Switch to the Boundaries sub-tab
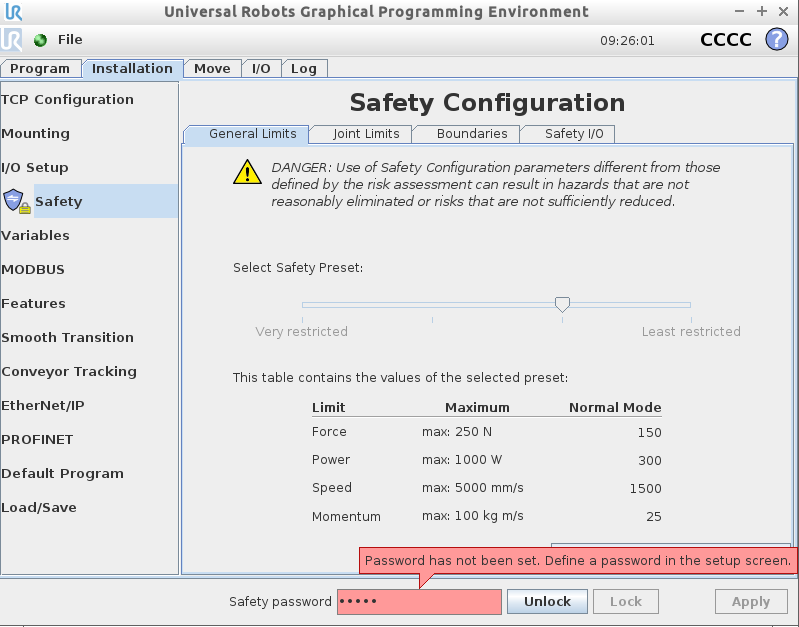 pyautogui.click(x=466, y=134)
